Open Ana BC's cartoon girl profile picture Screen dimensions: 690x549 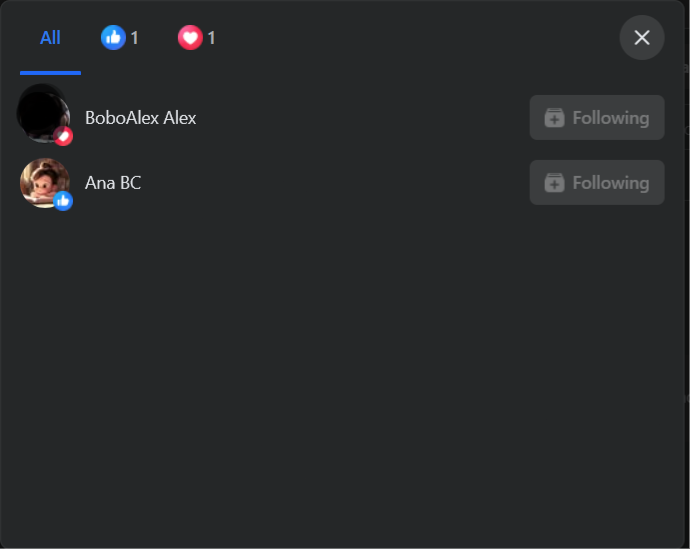click(44, 183)
